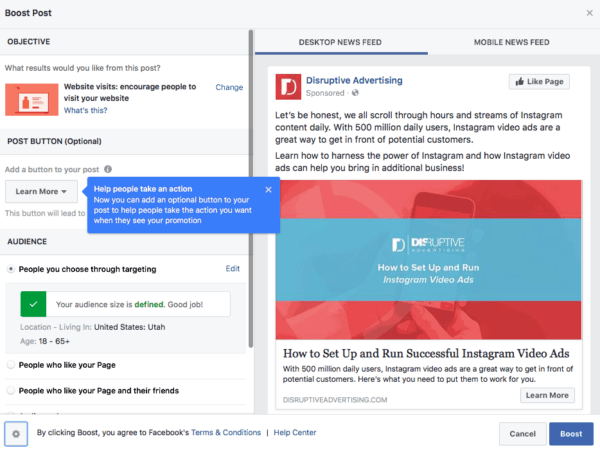The image size is (600, 450).
Task: Open the 'Learn More' post button dropdown
Action: tap(41, 191)
